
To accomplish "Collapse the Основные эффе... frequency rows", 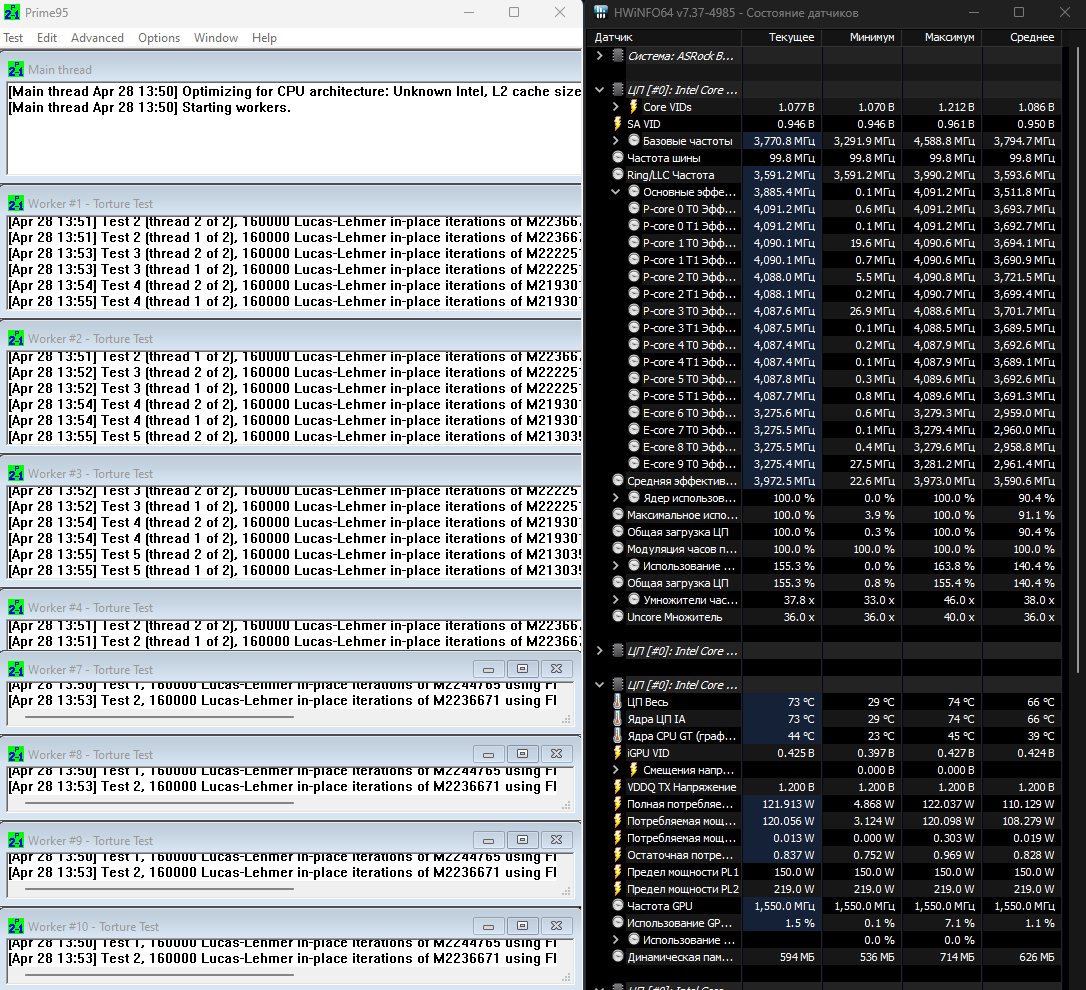I will click(616, 192).
